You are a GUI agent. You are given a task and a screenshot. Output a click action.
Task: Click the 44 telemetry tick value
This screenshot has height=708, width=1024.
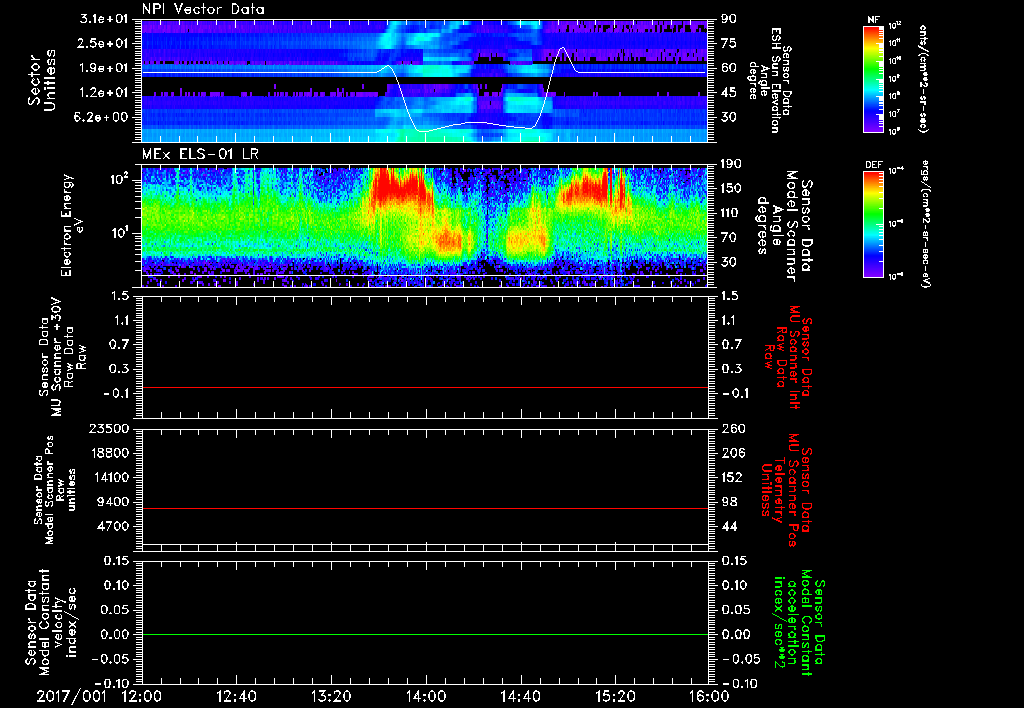point(729,526)
